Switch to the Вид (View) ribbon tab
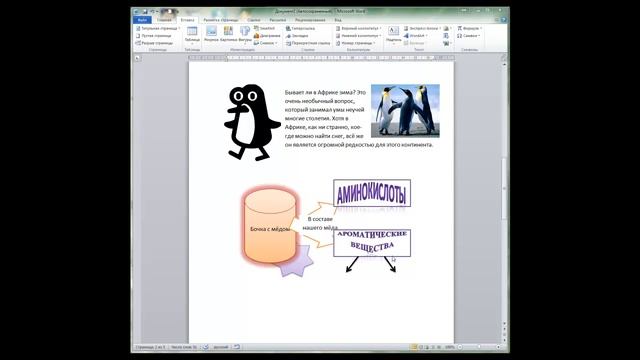The height and width of the screenshot is (360, 640). [338, 20]
